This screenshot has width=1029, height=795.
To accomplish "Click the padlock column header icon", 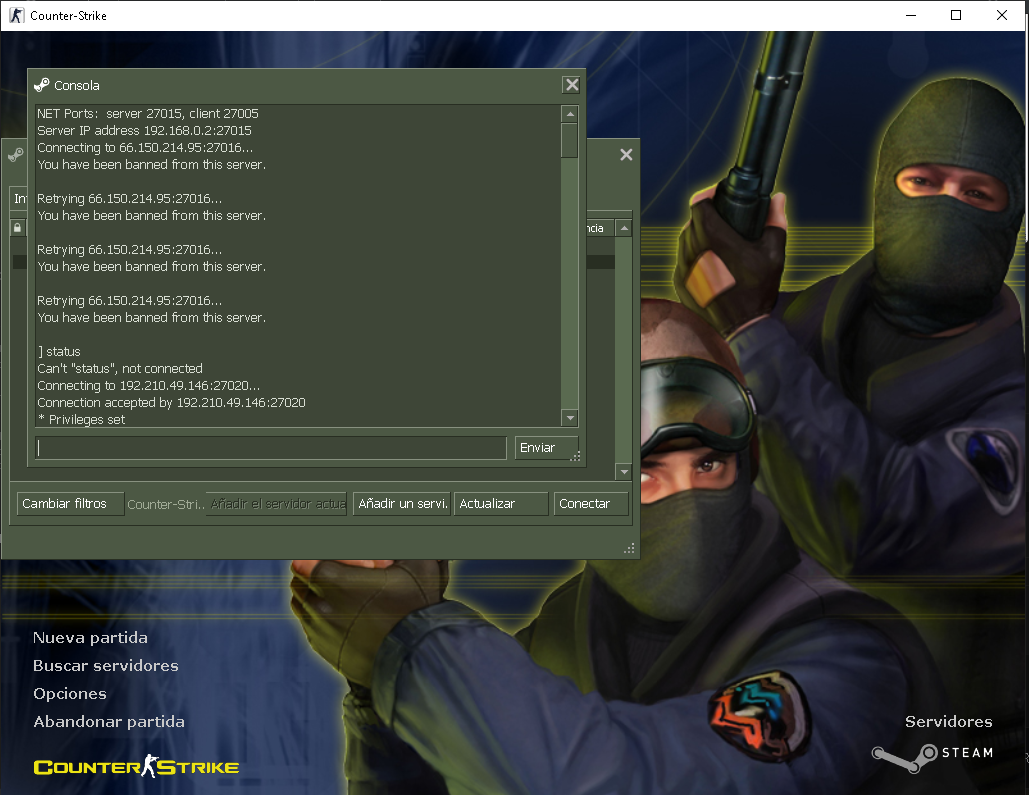I will pyautogui.click(x=18, y=228).
